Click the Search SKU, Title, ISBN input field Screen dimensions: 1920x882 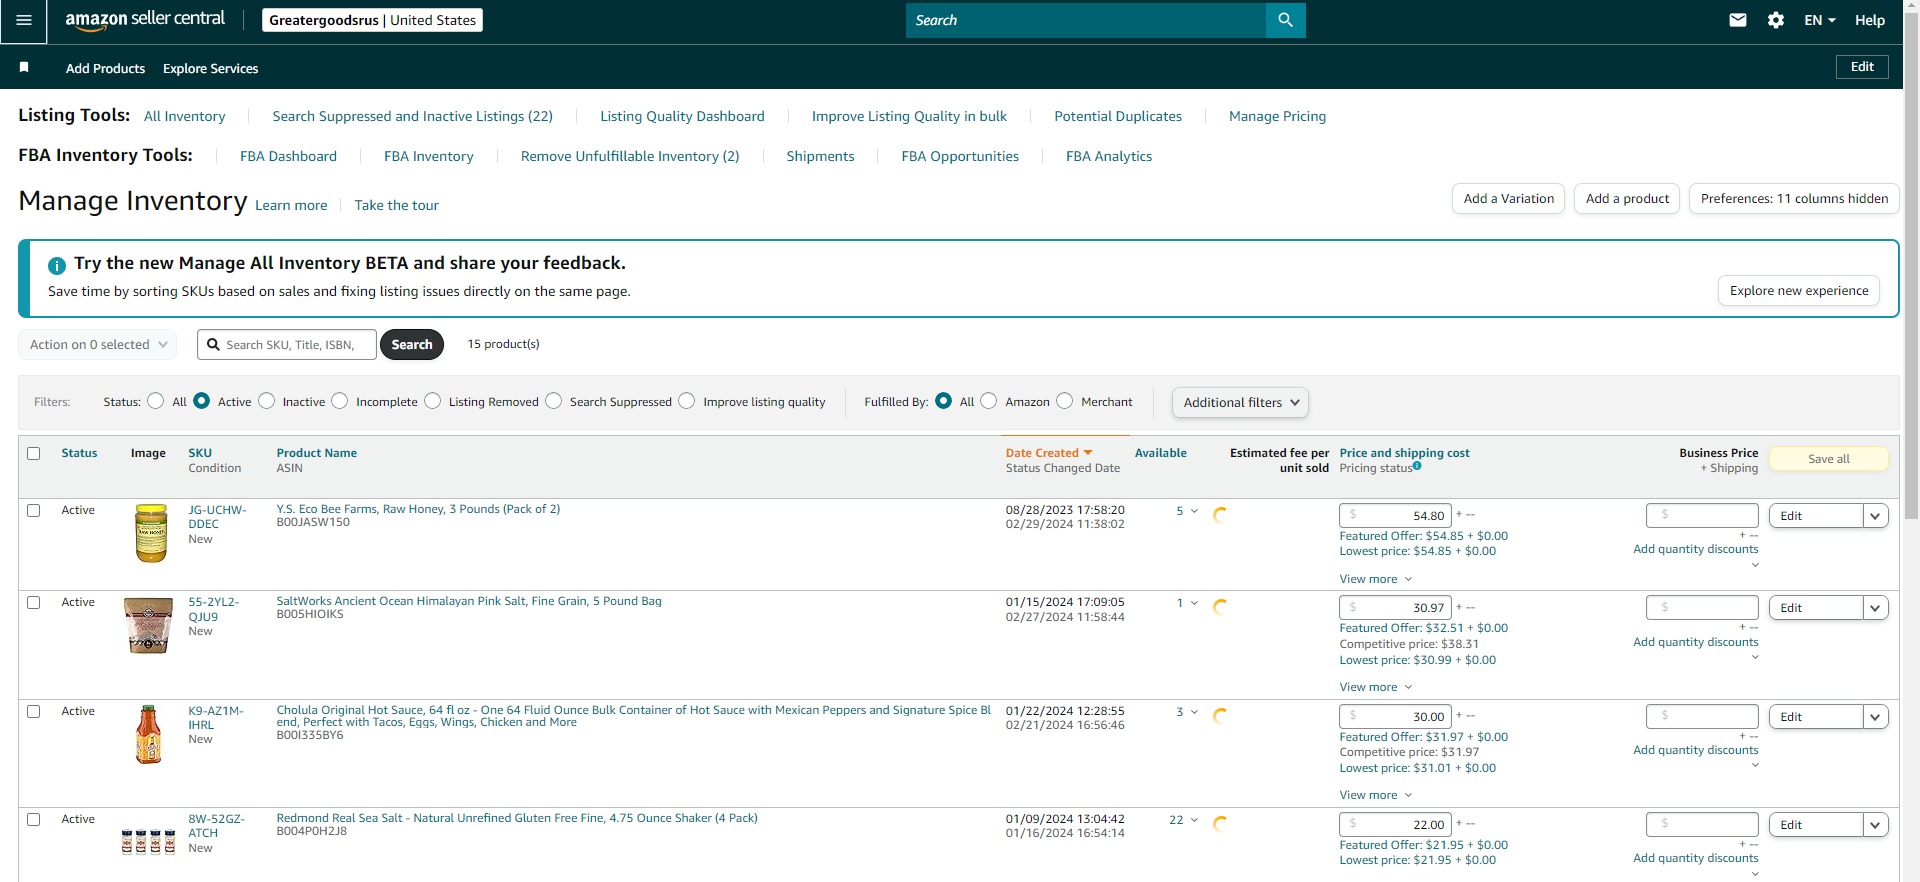pyautogui.click(x=287, y=344)
